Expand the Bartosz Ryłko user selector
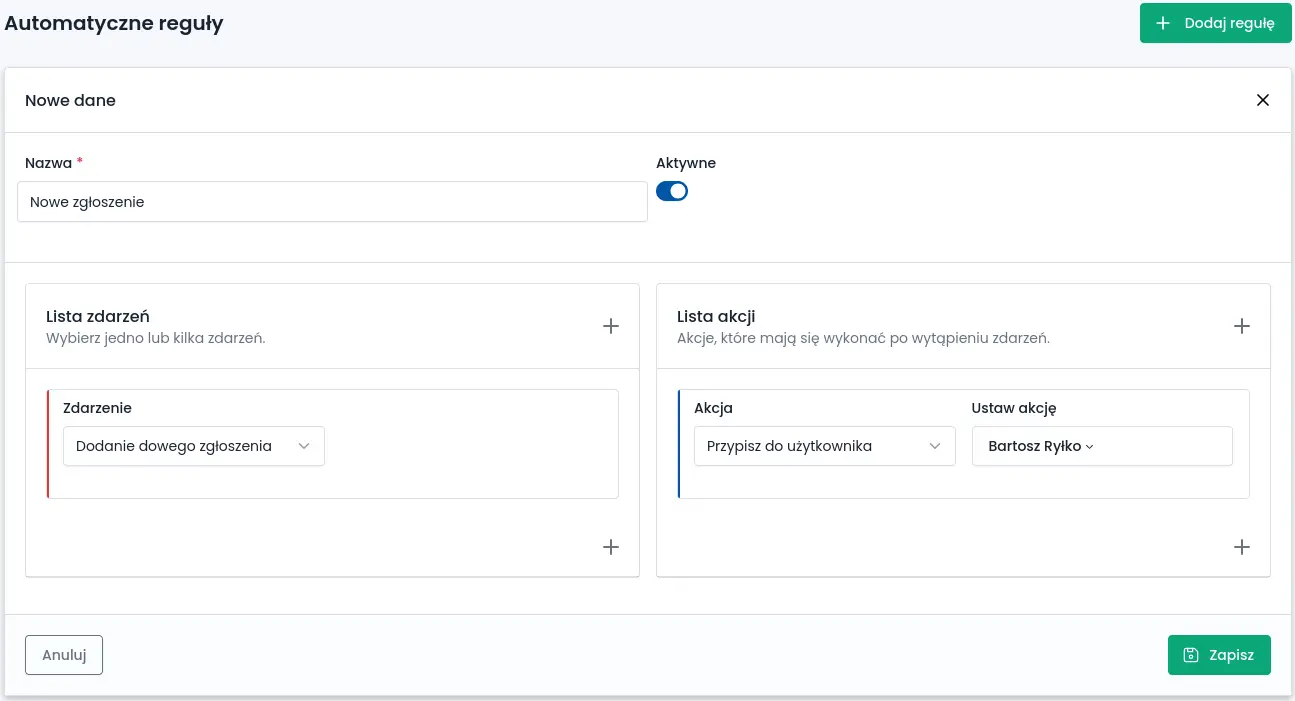The height and width of the screenshot is (701, 1295). (x=1041, y=447)
